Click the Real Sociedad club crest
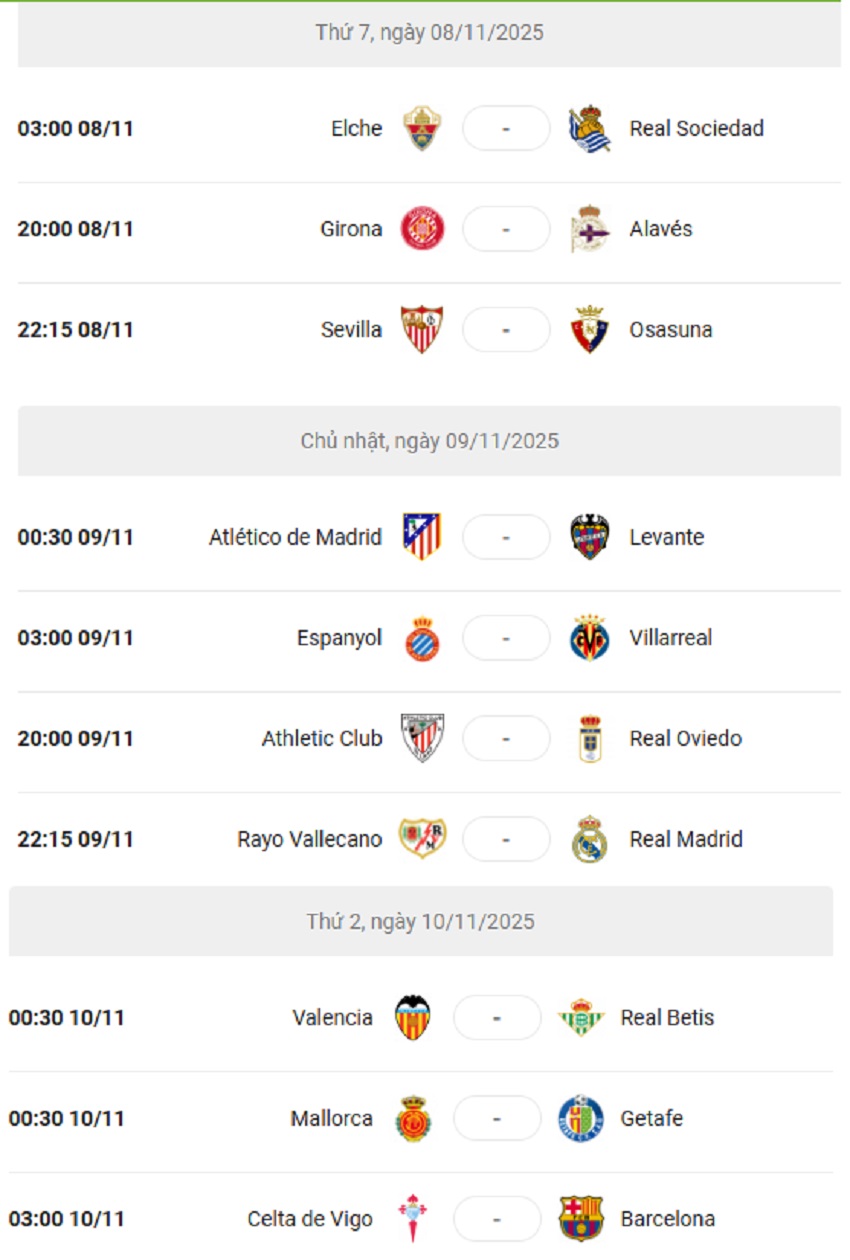The image size is (850, 1260). tap(590, 129)
